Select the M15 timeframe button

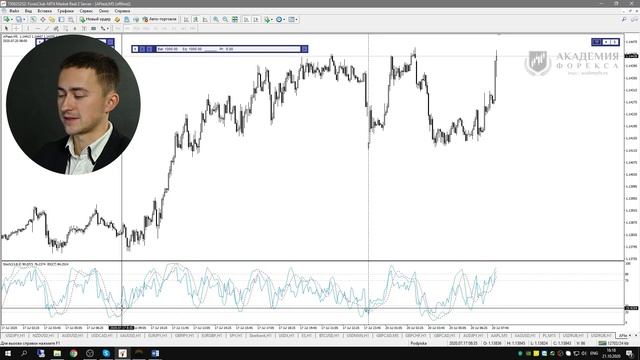tap(136, 28)
